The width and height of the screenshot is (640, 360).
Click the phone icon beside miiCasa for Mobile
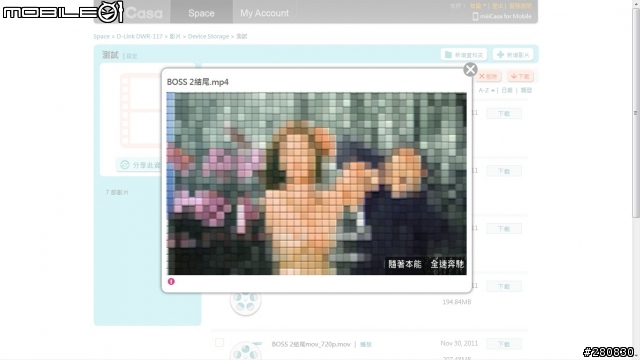tap(475, 16)
